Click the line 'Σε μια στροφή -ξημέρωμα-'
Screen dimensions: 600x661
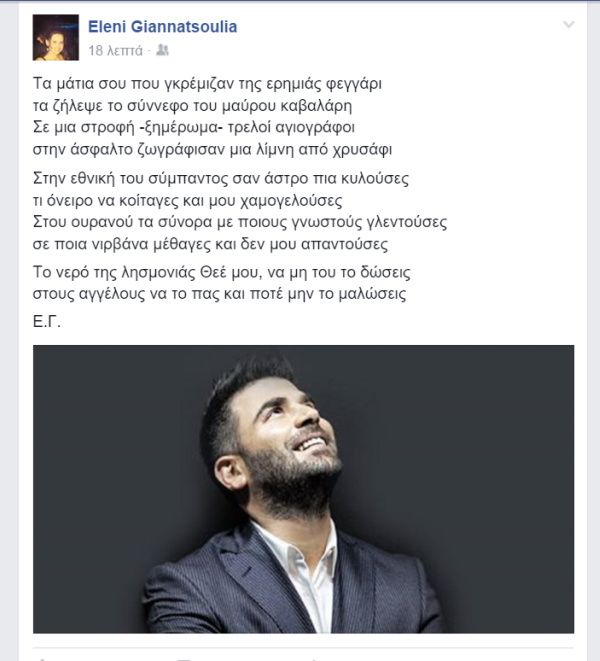[194, 127]
